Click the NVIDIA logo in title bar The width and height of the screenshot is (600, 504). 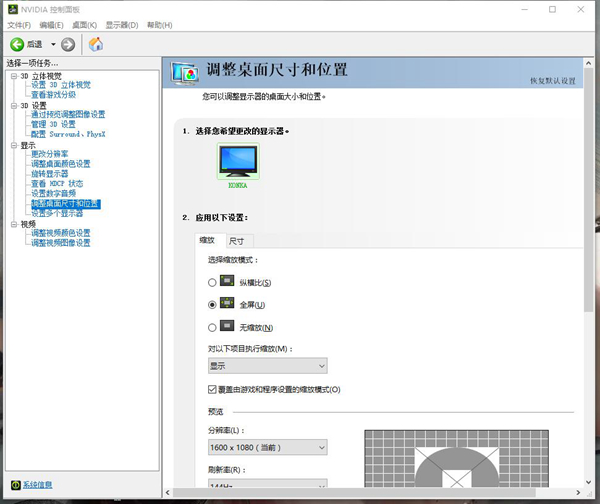(x=13, y=9)
